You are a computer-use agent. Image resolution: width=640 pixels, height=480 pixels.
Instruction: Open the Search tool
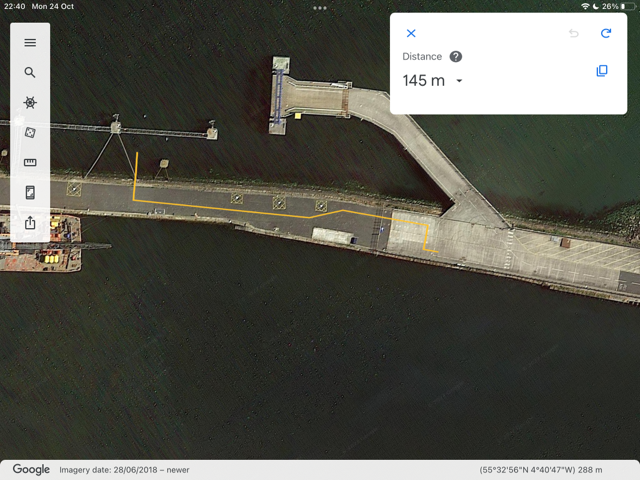click(30, 73)
